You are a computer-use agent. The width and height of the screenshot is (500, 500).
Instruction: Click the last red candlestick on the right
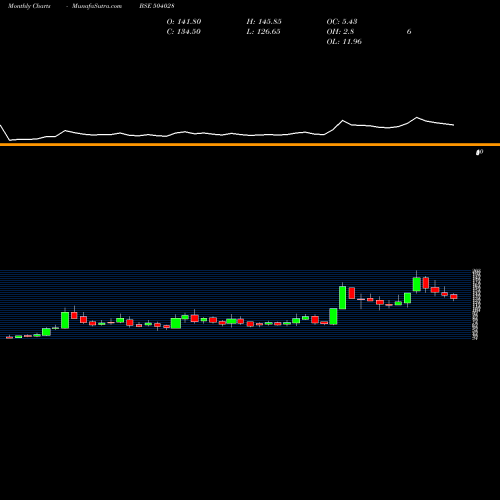click(454, 296)
